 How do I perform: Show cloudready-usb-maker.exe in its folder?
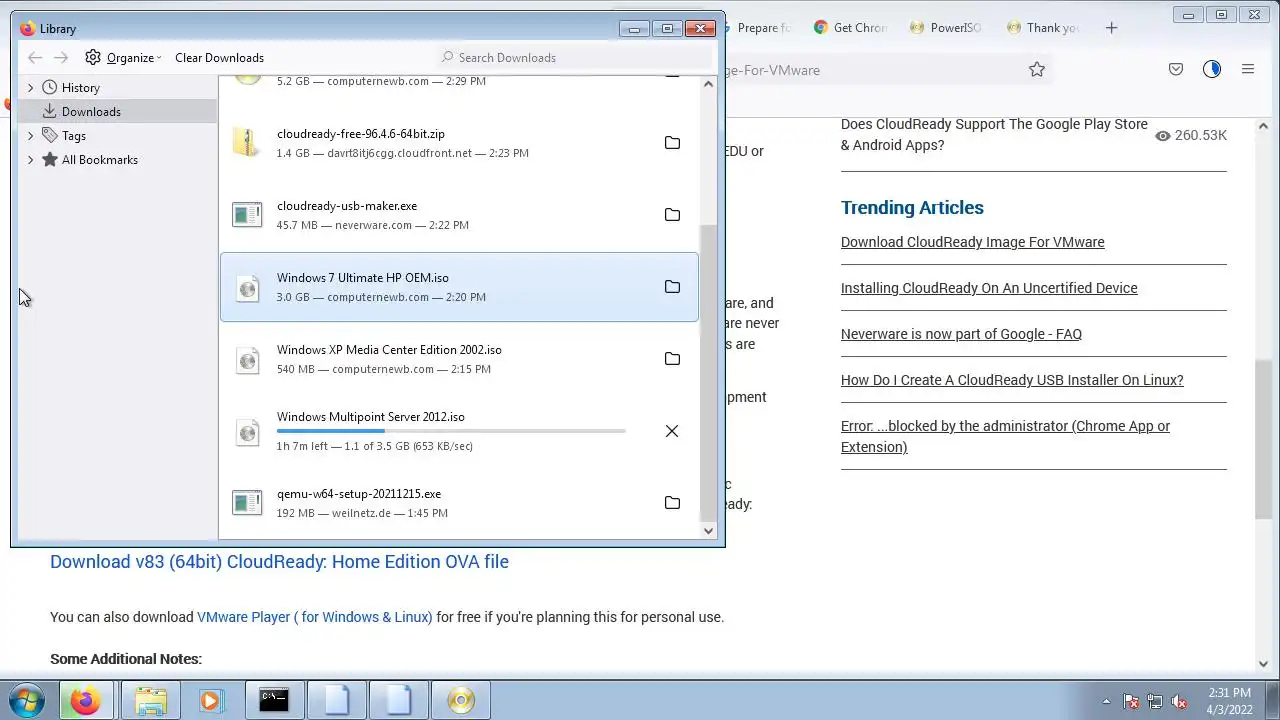(672, 215)
